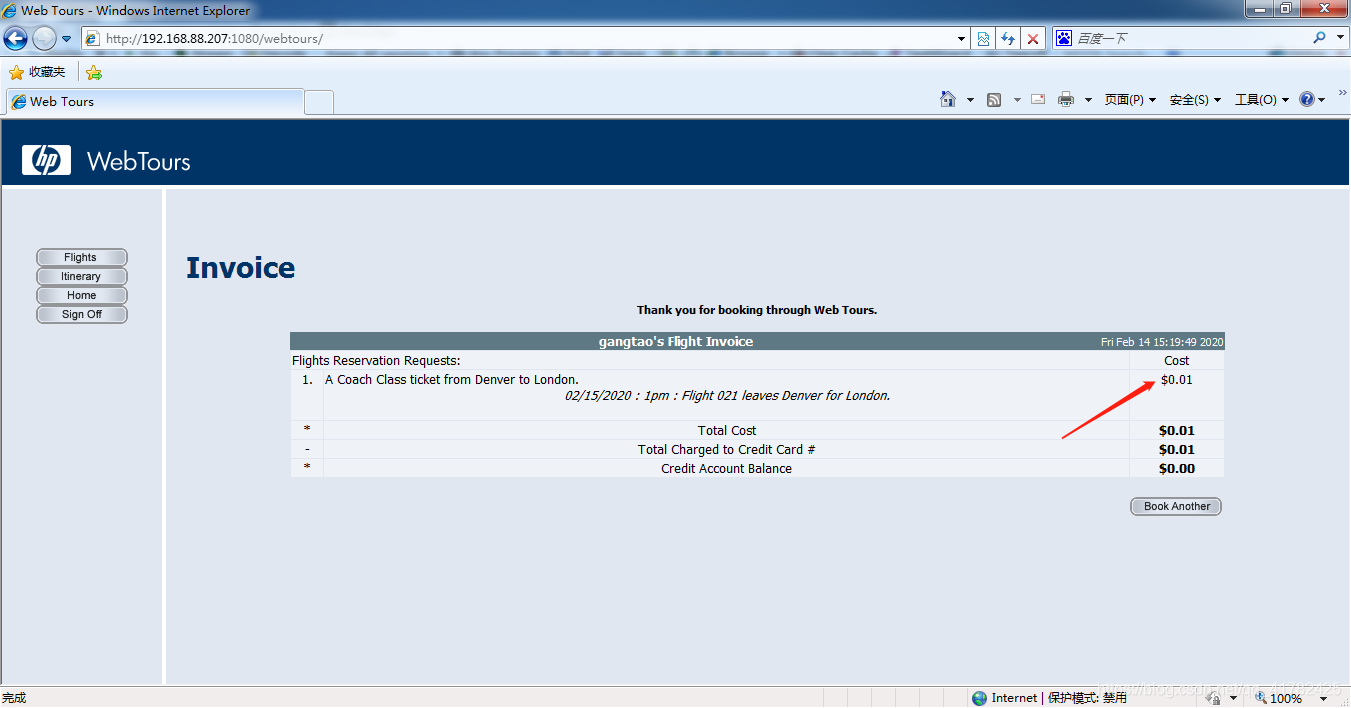Open the Help question mark icon
Image resolution: width=1351 pixels, height=708 pixels.
click(1306, 99)
